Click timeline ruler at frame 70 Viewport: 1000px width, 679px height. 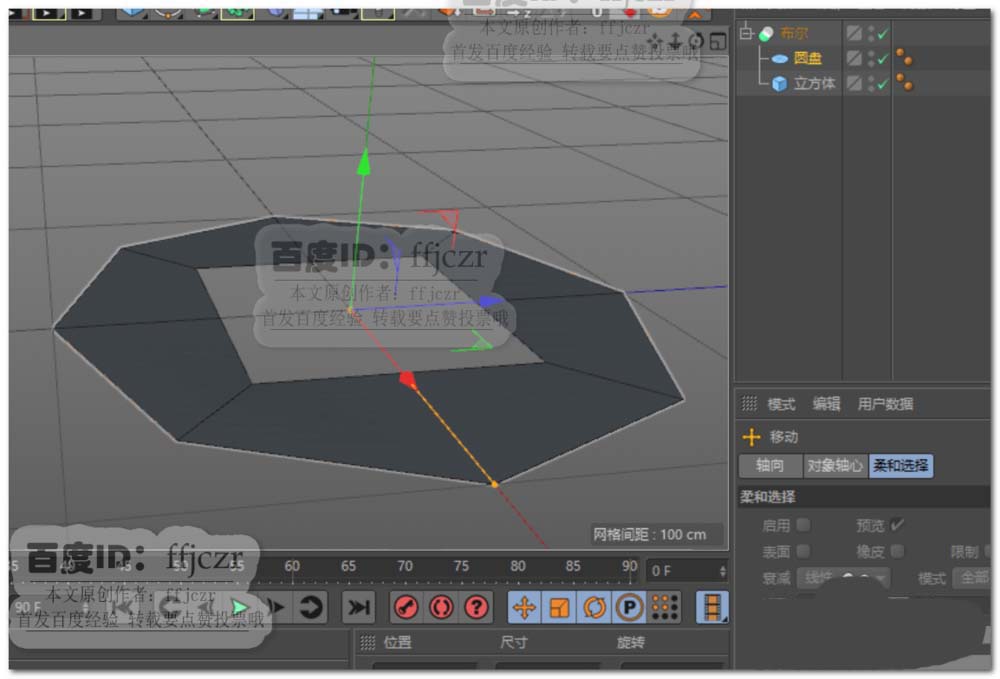tap(405, 566)
